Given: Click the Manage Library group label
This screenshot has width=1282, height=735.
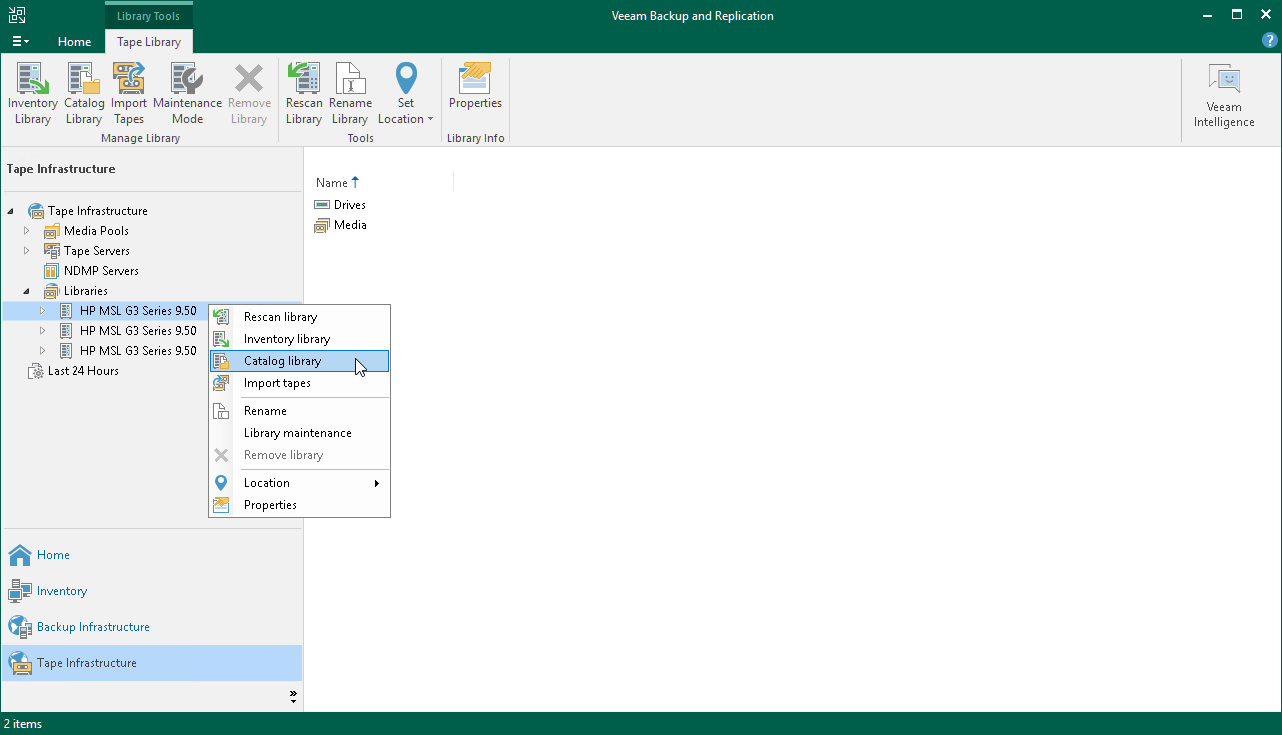Looking at the screenshot, I should click(141, 138).
